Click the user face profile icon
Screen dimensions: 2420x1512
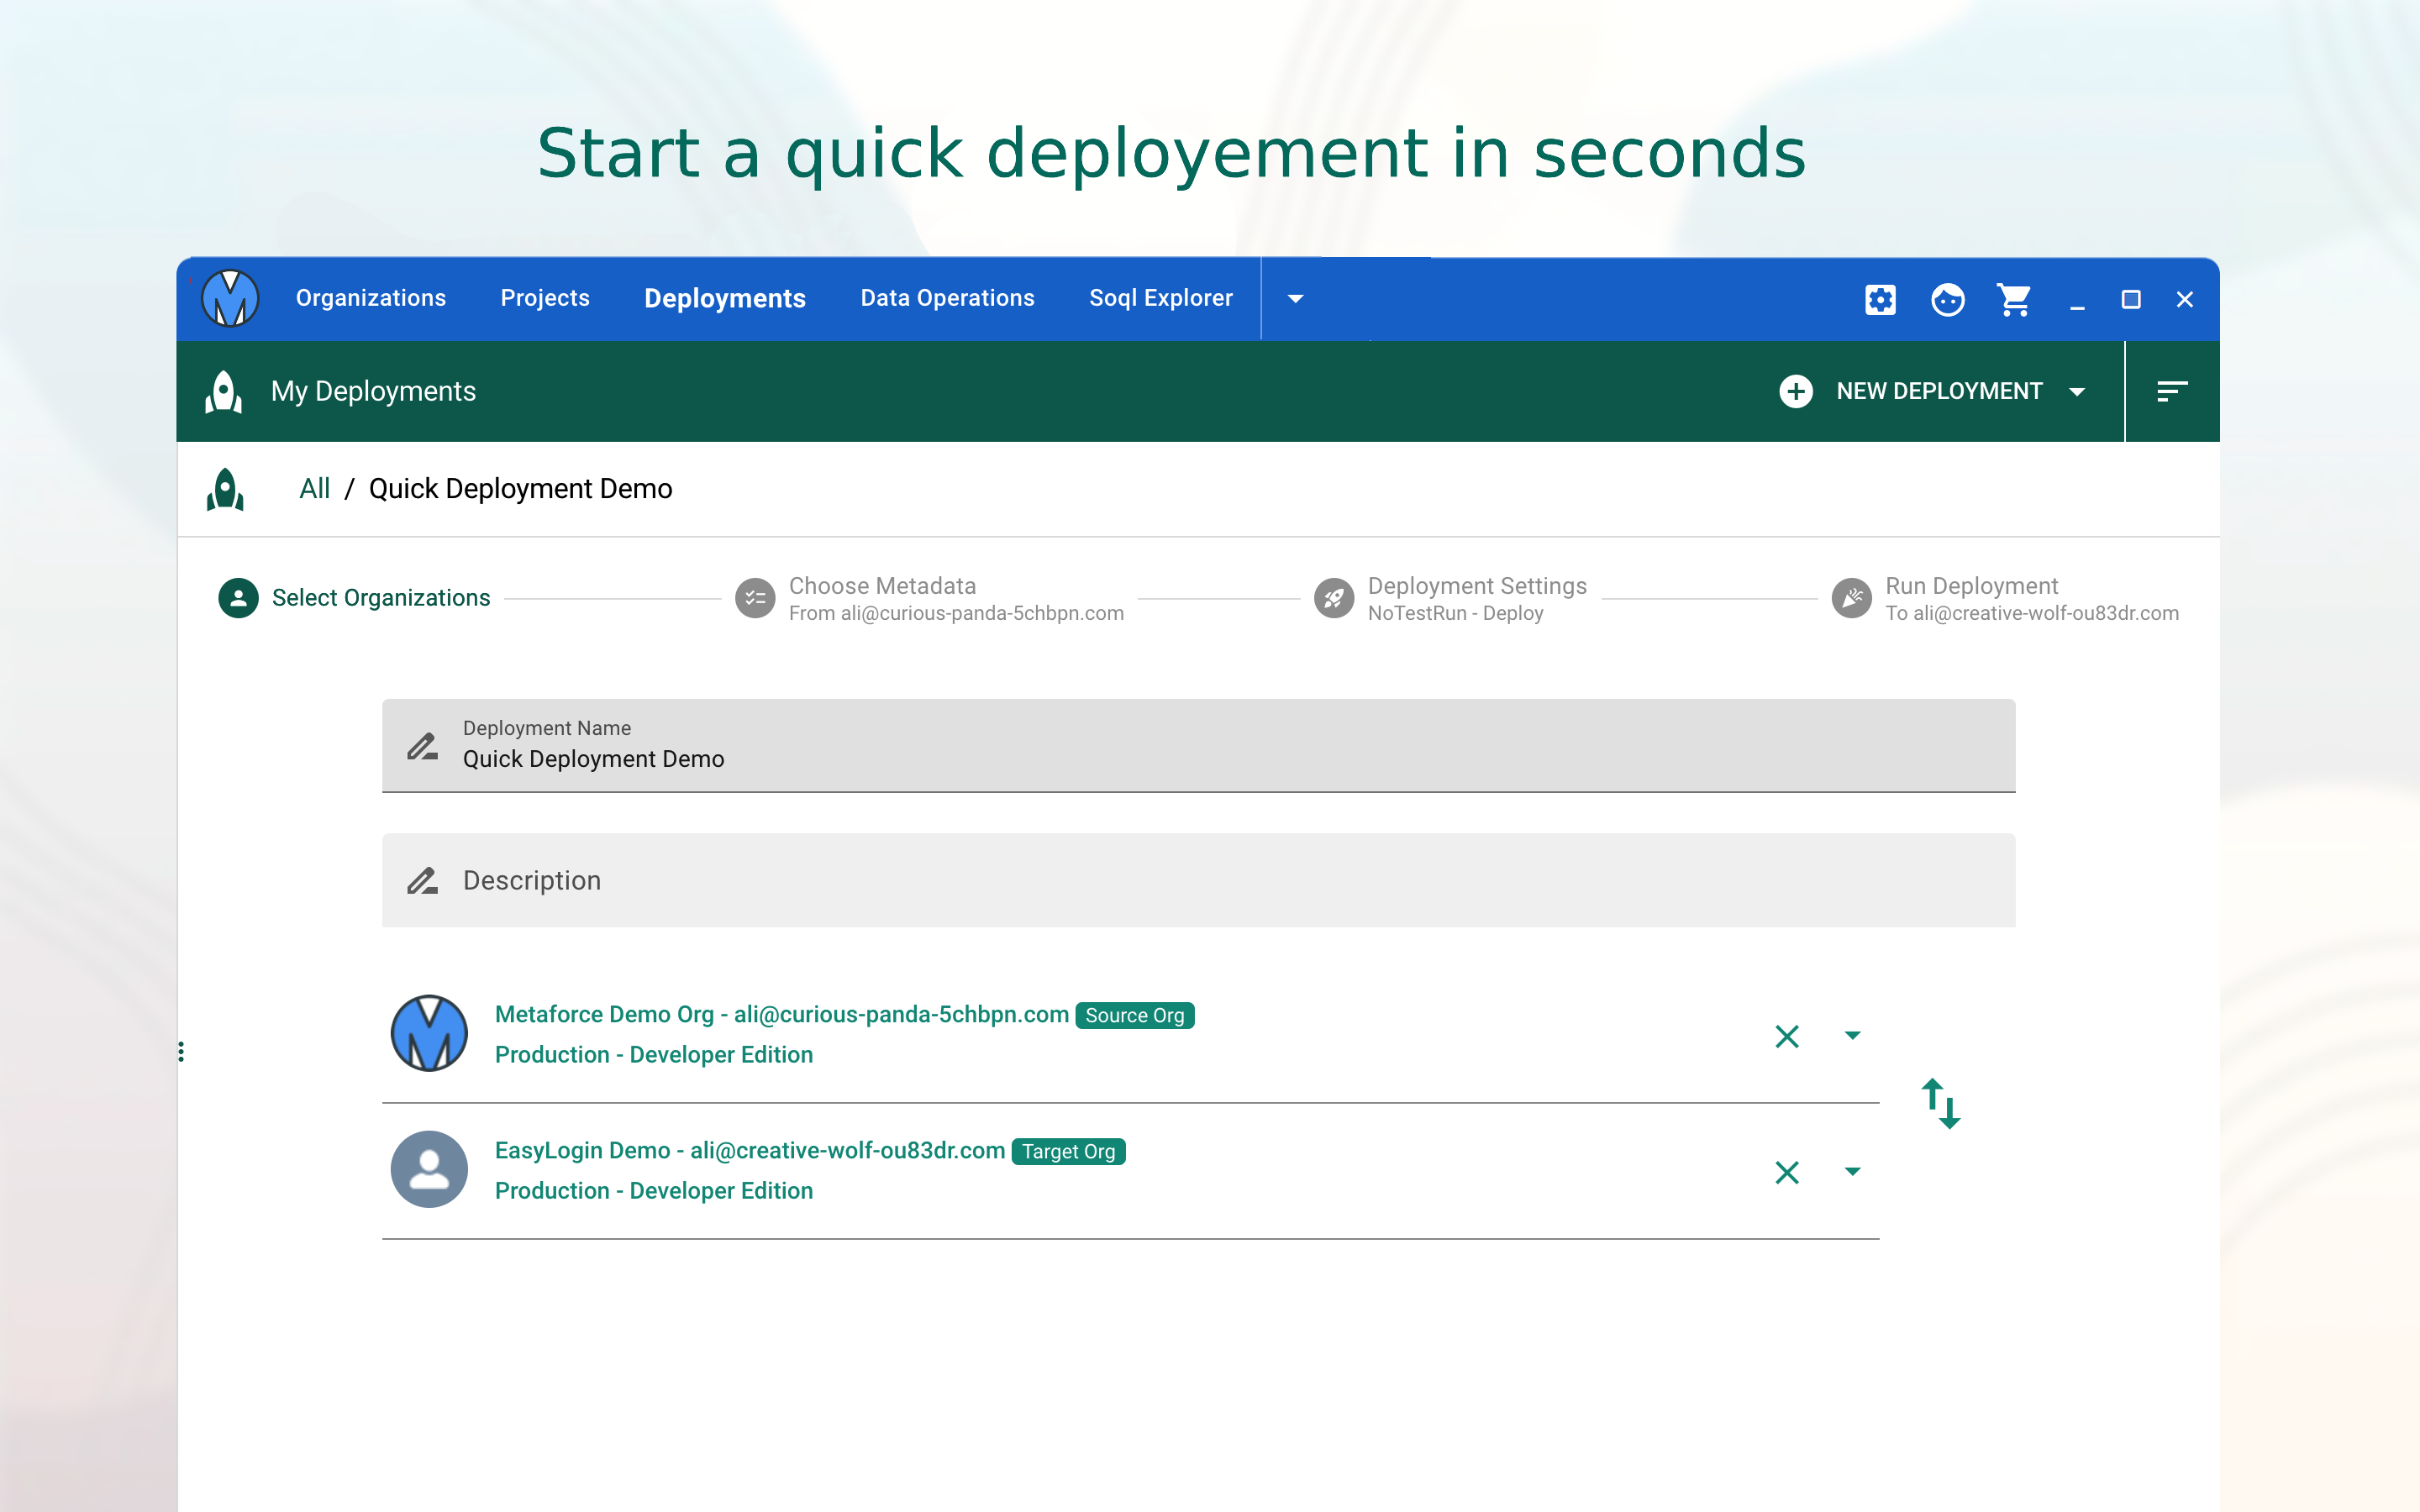pyautogui.click(x=1947, y=299)
